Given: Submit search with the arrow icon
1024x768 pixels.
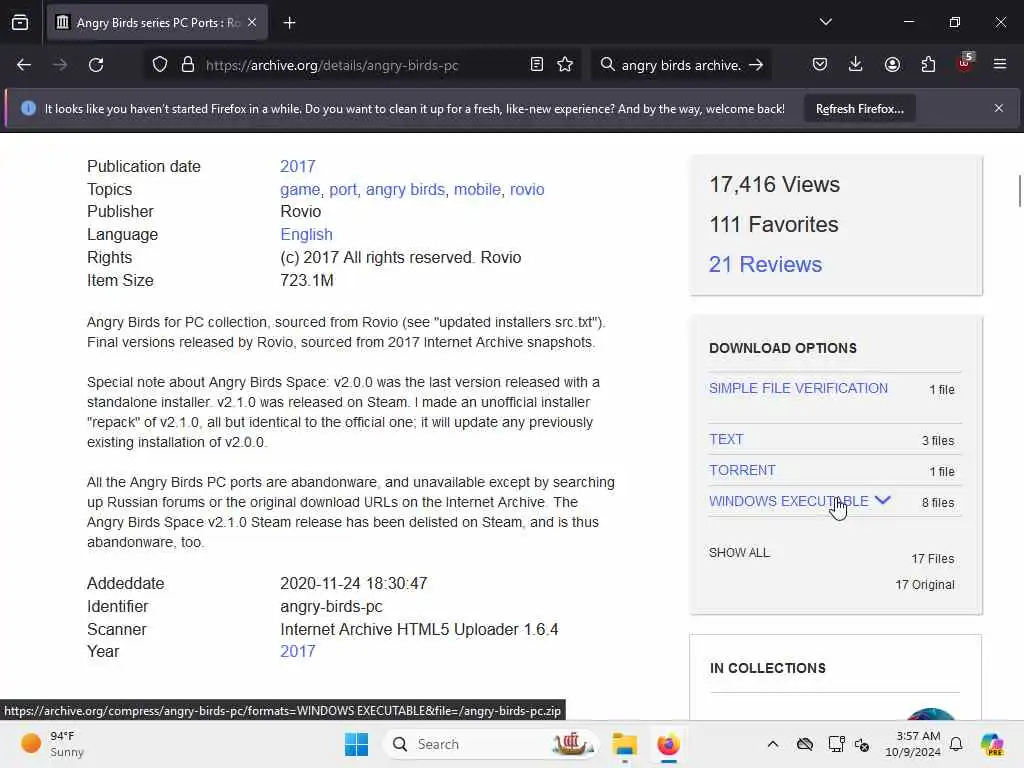Looking at the screenshot, I should point(756,65).
